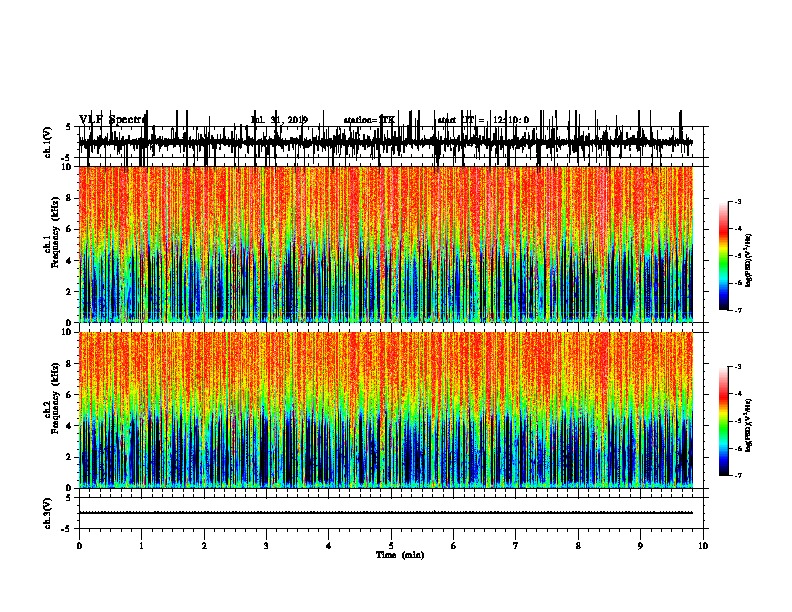Click the -3 label on ch.1 color bar
Screen dimensions: 792x612
coord(738,201)
